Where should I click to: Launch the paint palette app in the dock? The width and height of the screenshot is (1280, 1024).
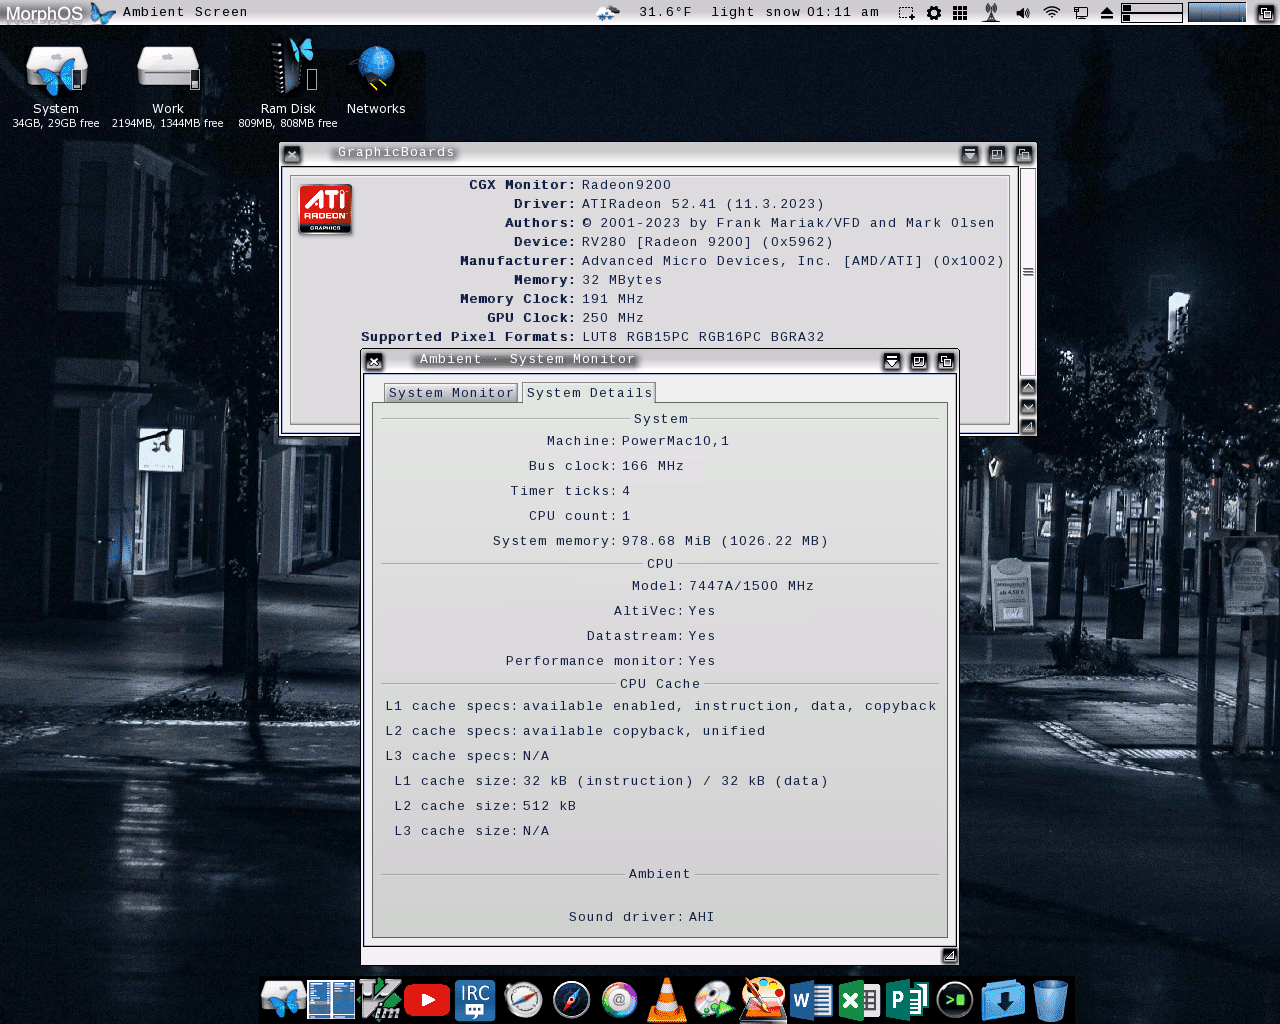(763, 999)
